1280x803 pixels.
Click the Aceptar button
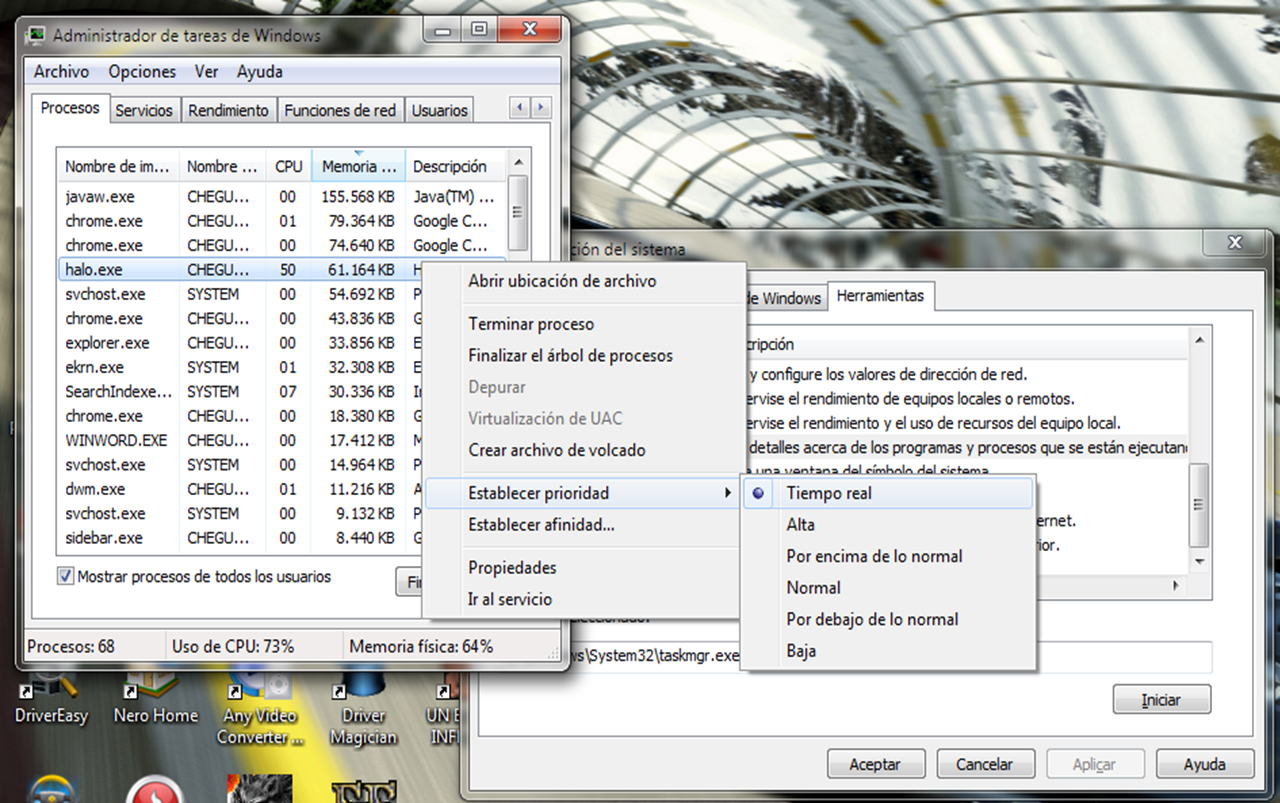875,764
